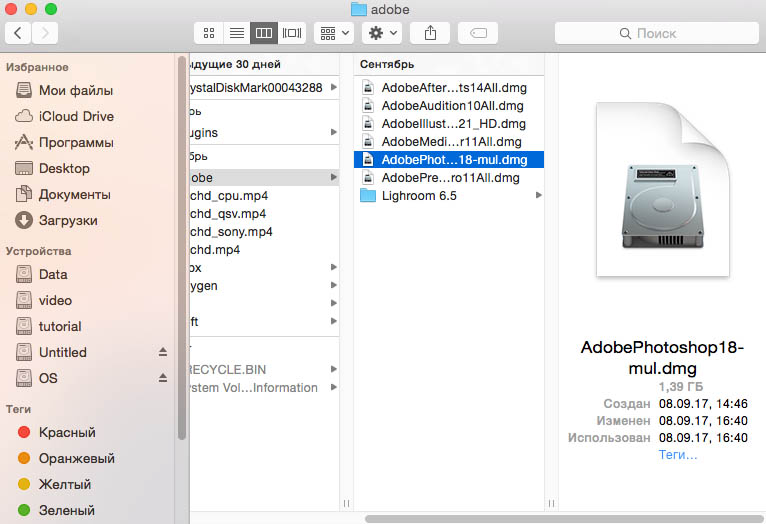766x524 pixels.
Task: Focus the Поиск search field
Action: click(657, 33)
